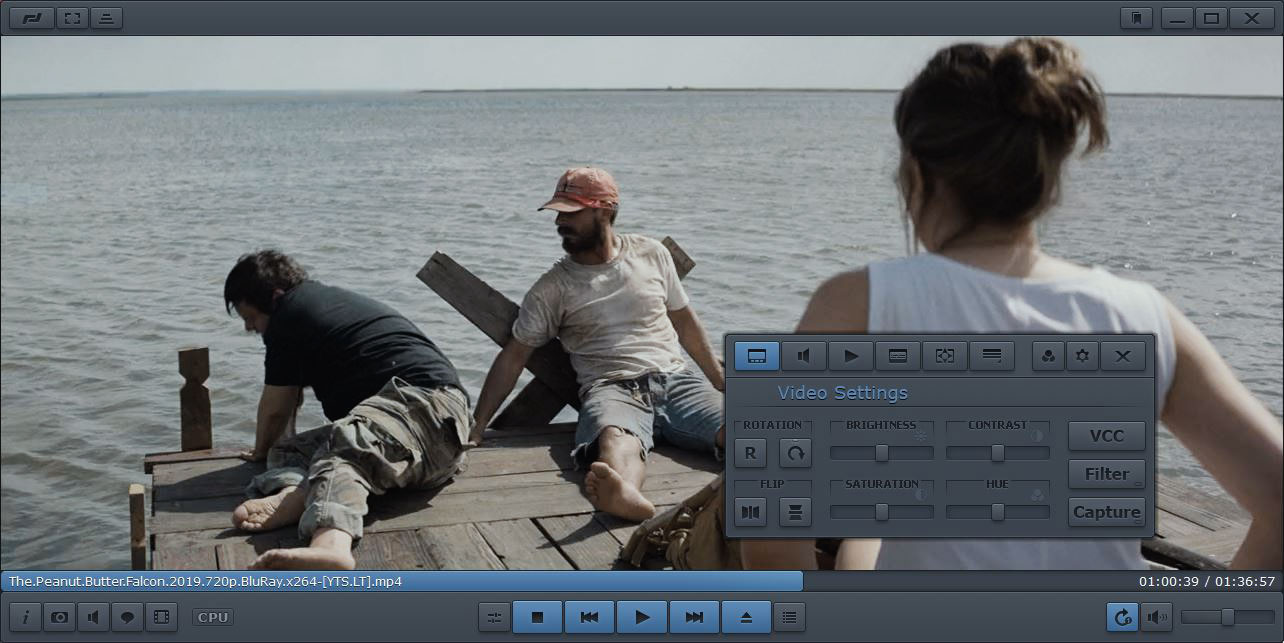Open the control panel with the sliders icon
1284x643 pixels.
494,617
